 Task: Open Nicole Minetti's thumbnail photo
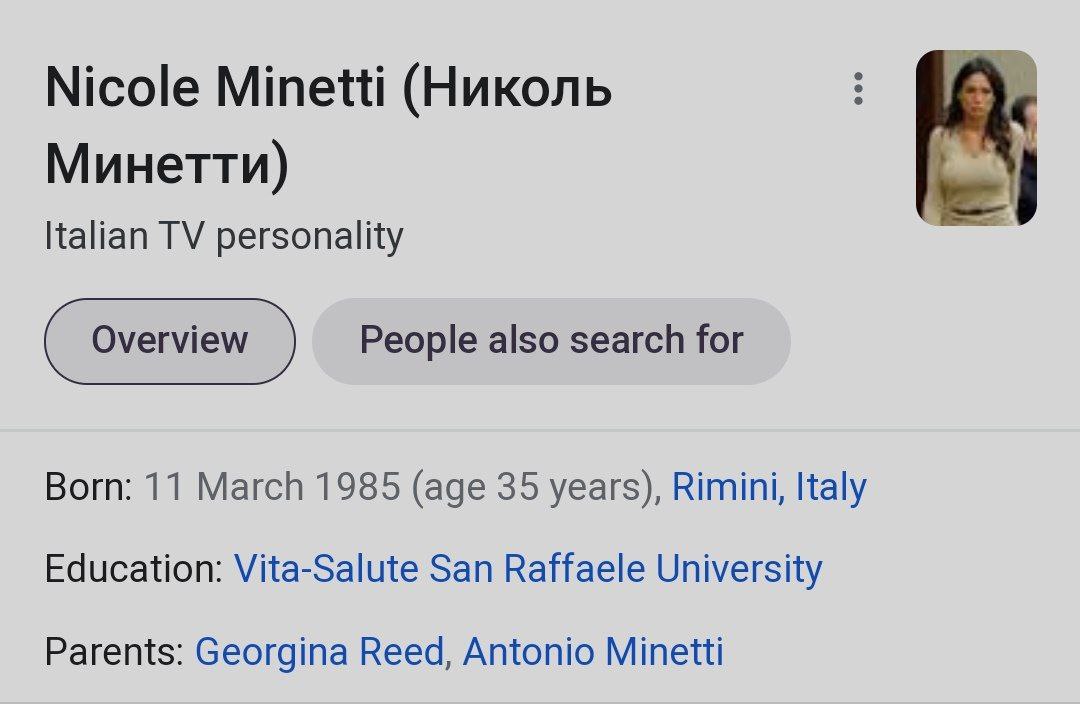[976, 137]
